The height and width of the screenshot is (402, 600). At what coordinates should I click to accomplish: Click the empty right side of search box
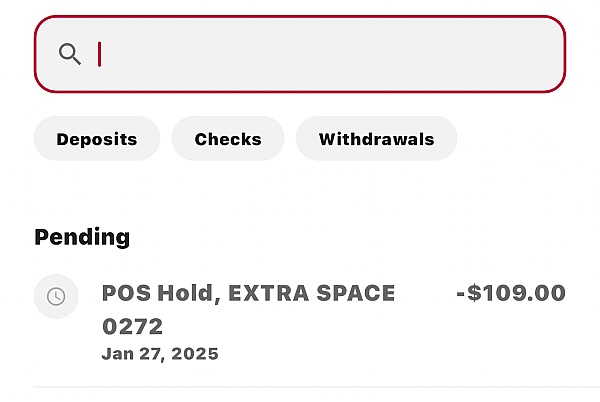(x=421, y=54)
